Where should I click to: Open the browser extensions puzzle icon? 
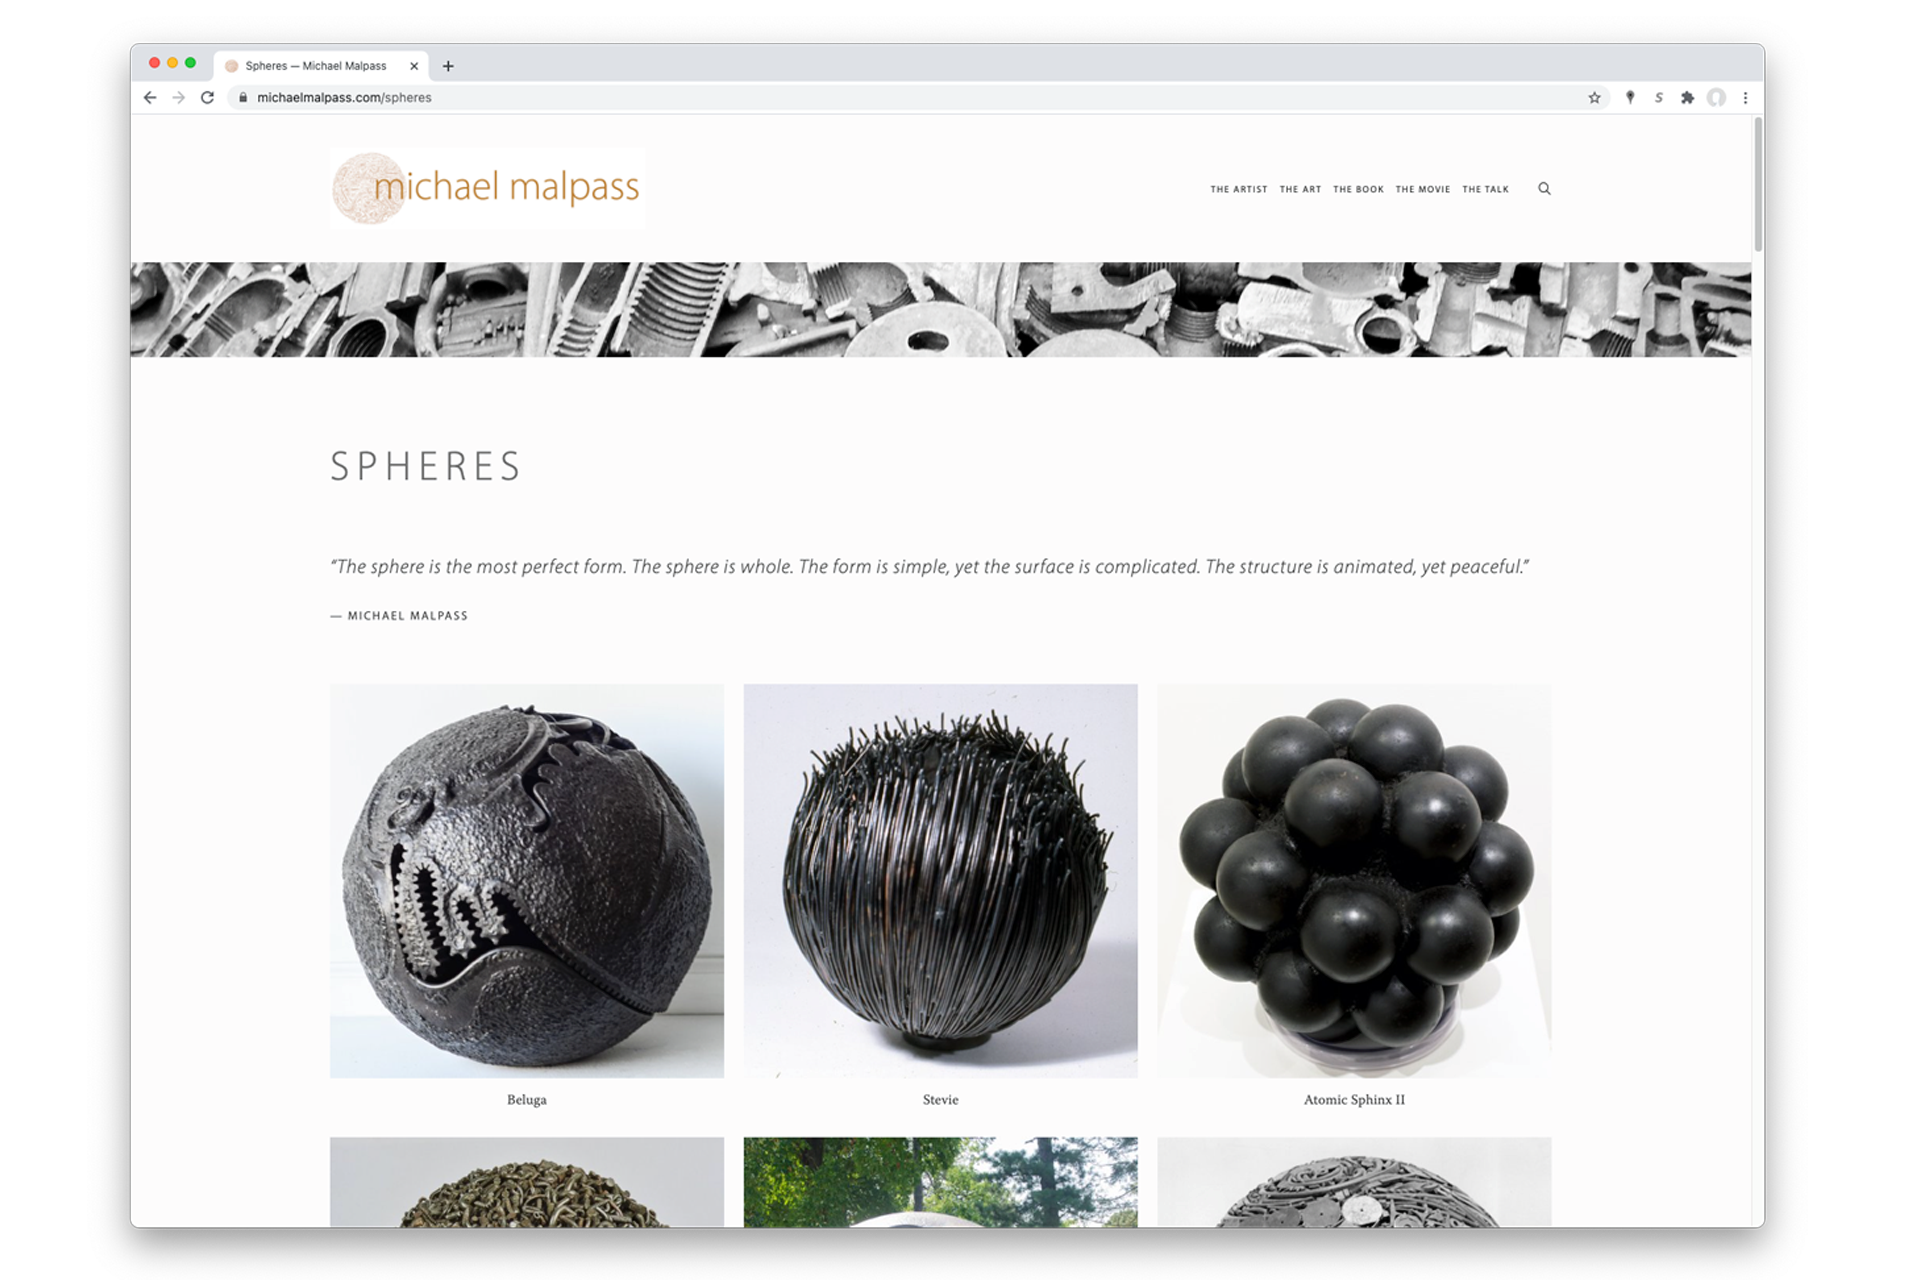1687,97
